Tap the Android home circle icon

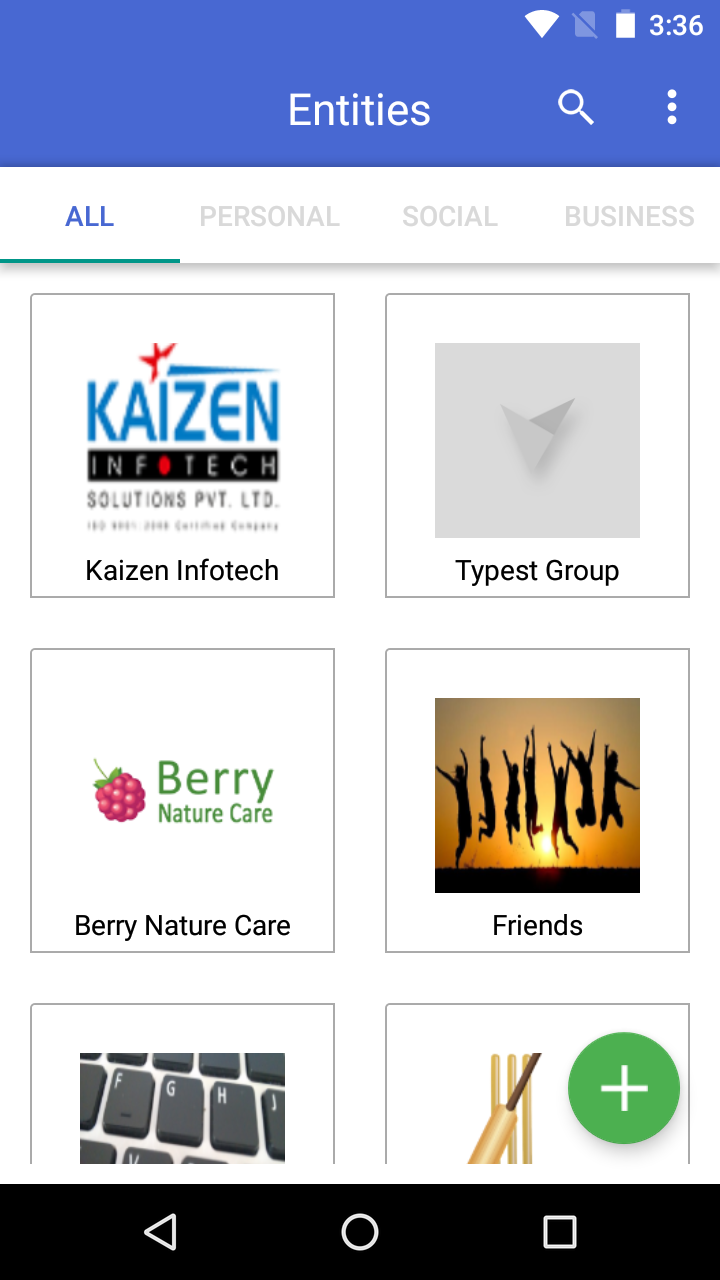[360, 1232]
